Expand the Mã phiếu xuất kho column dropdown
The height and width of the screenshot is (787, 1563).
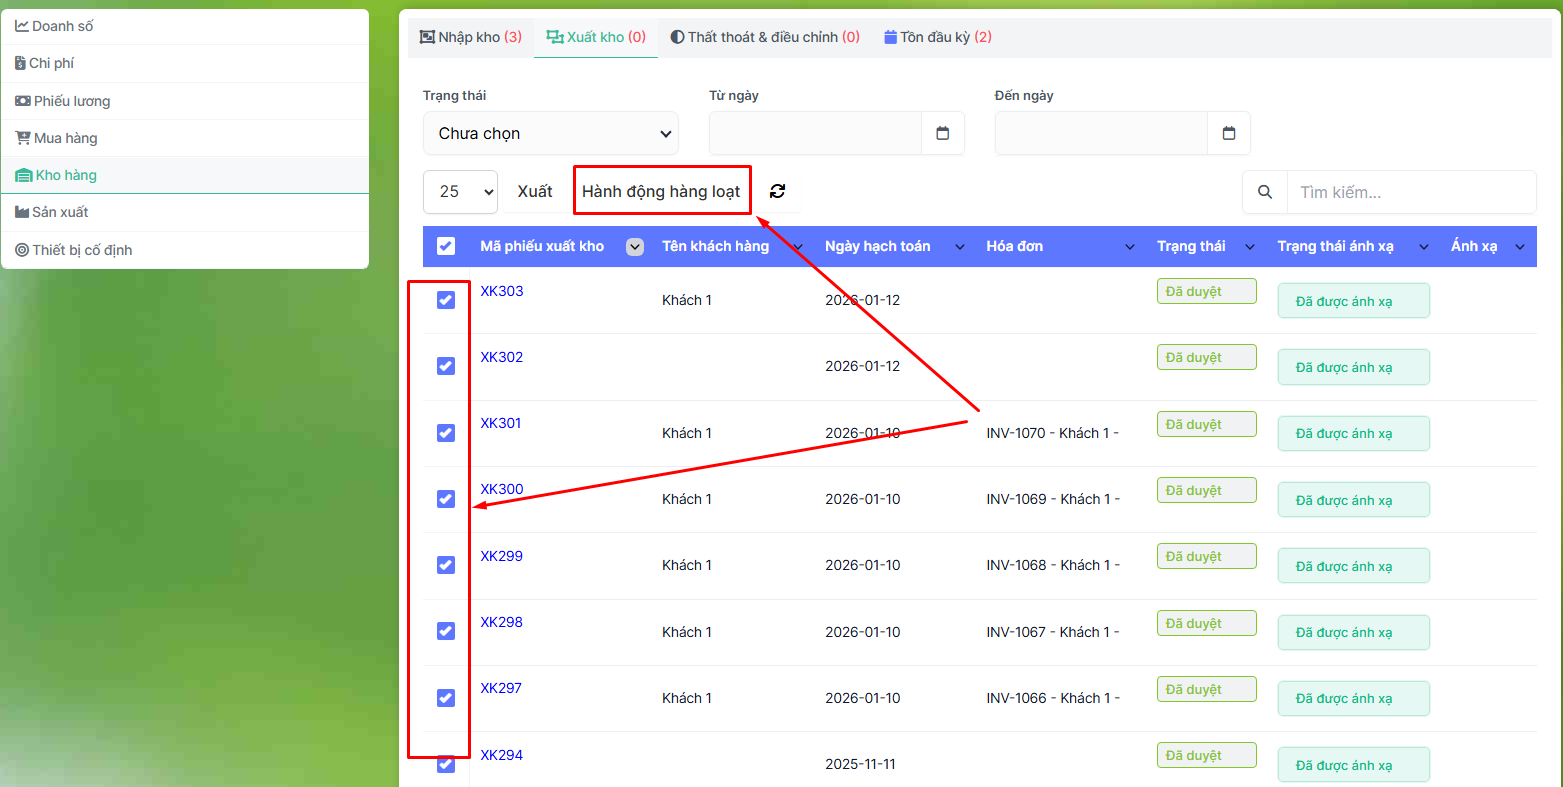click(635, 247)
